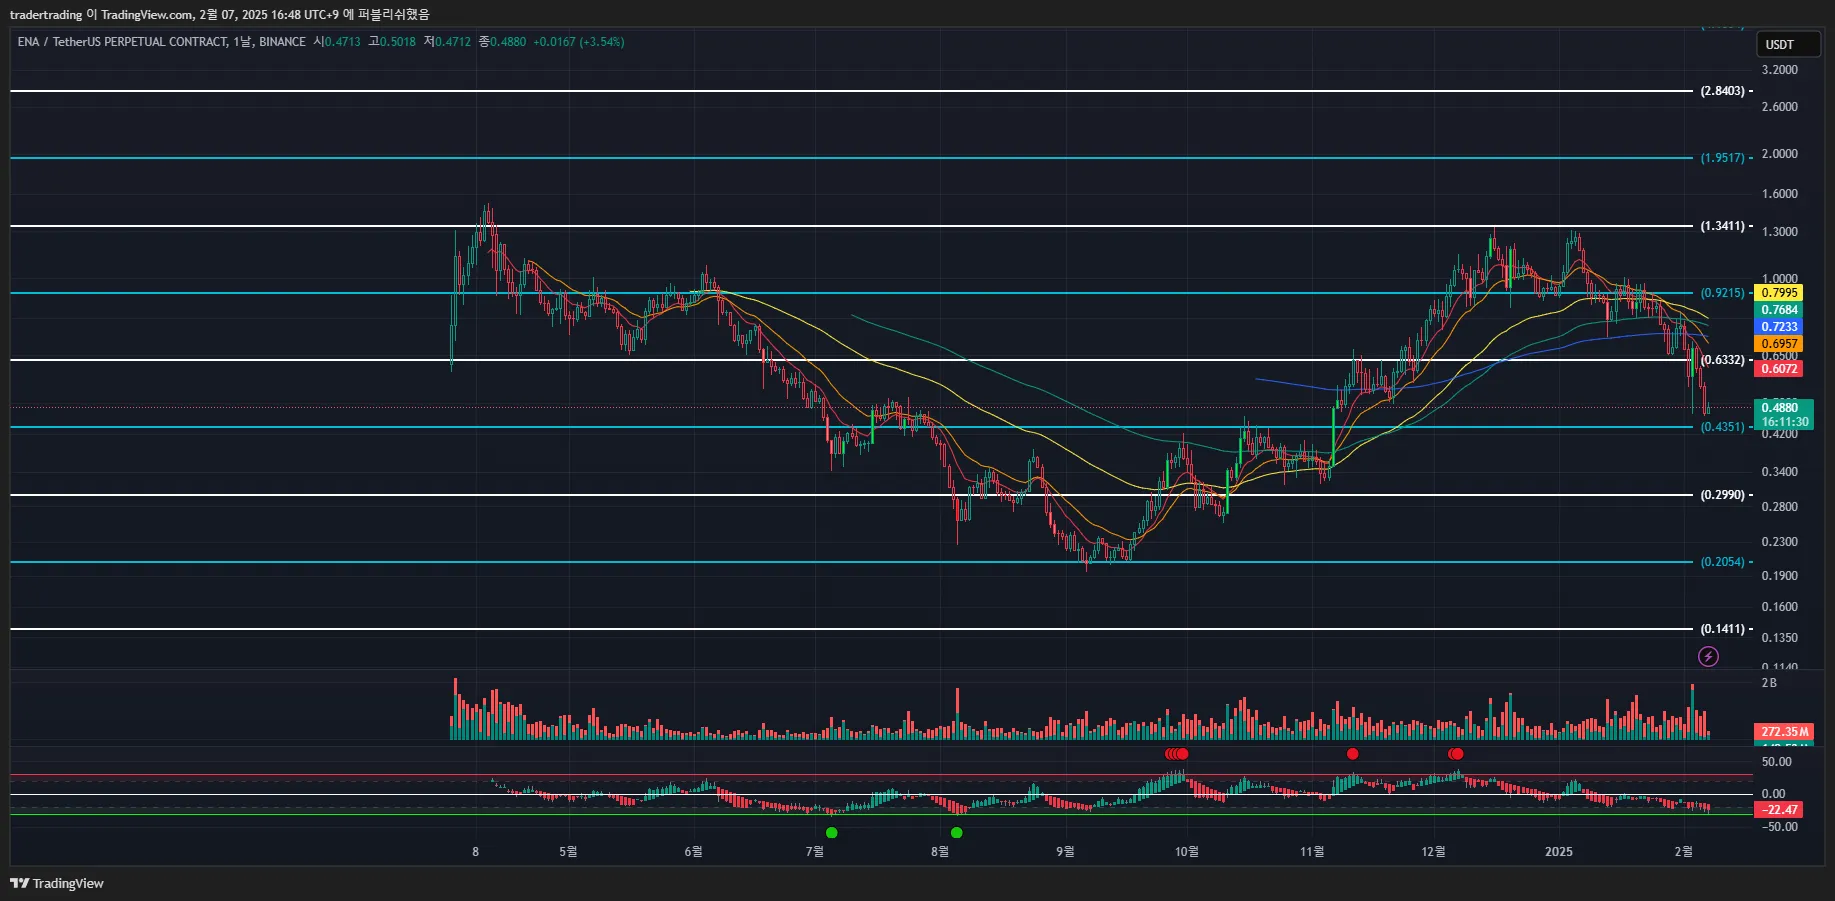Click the 3.2000 price scale value
Image resolution: width=1835 pixels, height=901 pixels.
1779,70
